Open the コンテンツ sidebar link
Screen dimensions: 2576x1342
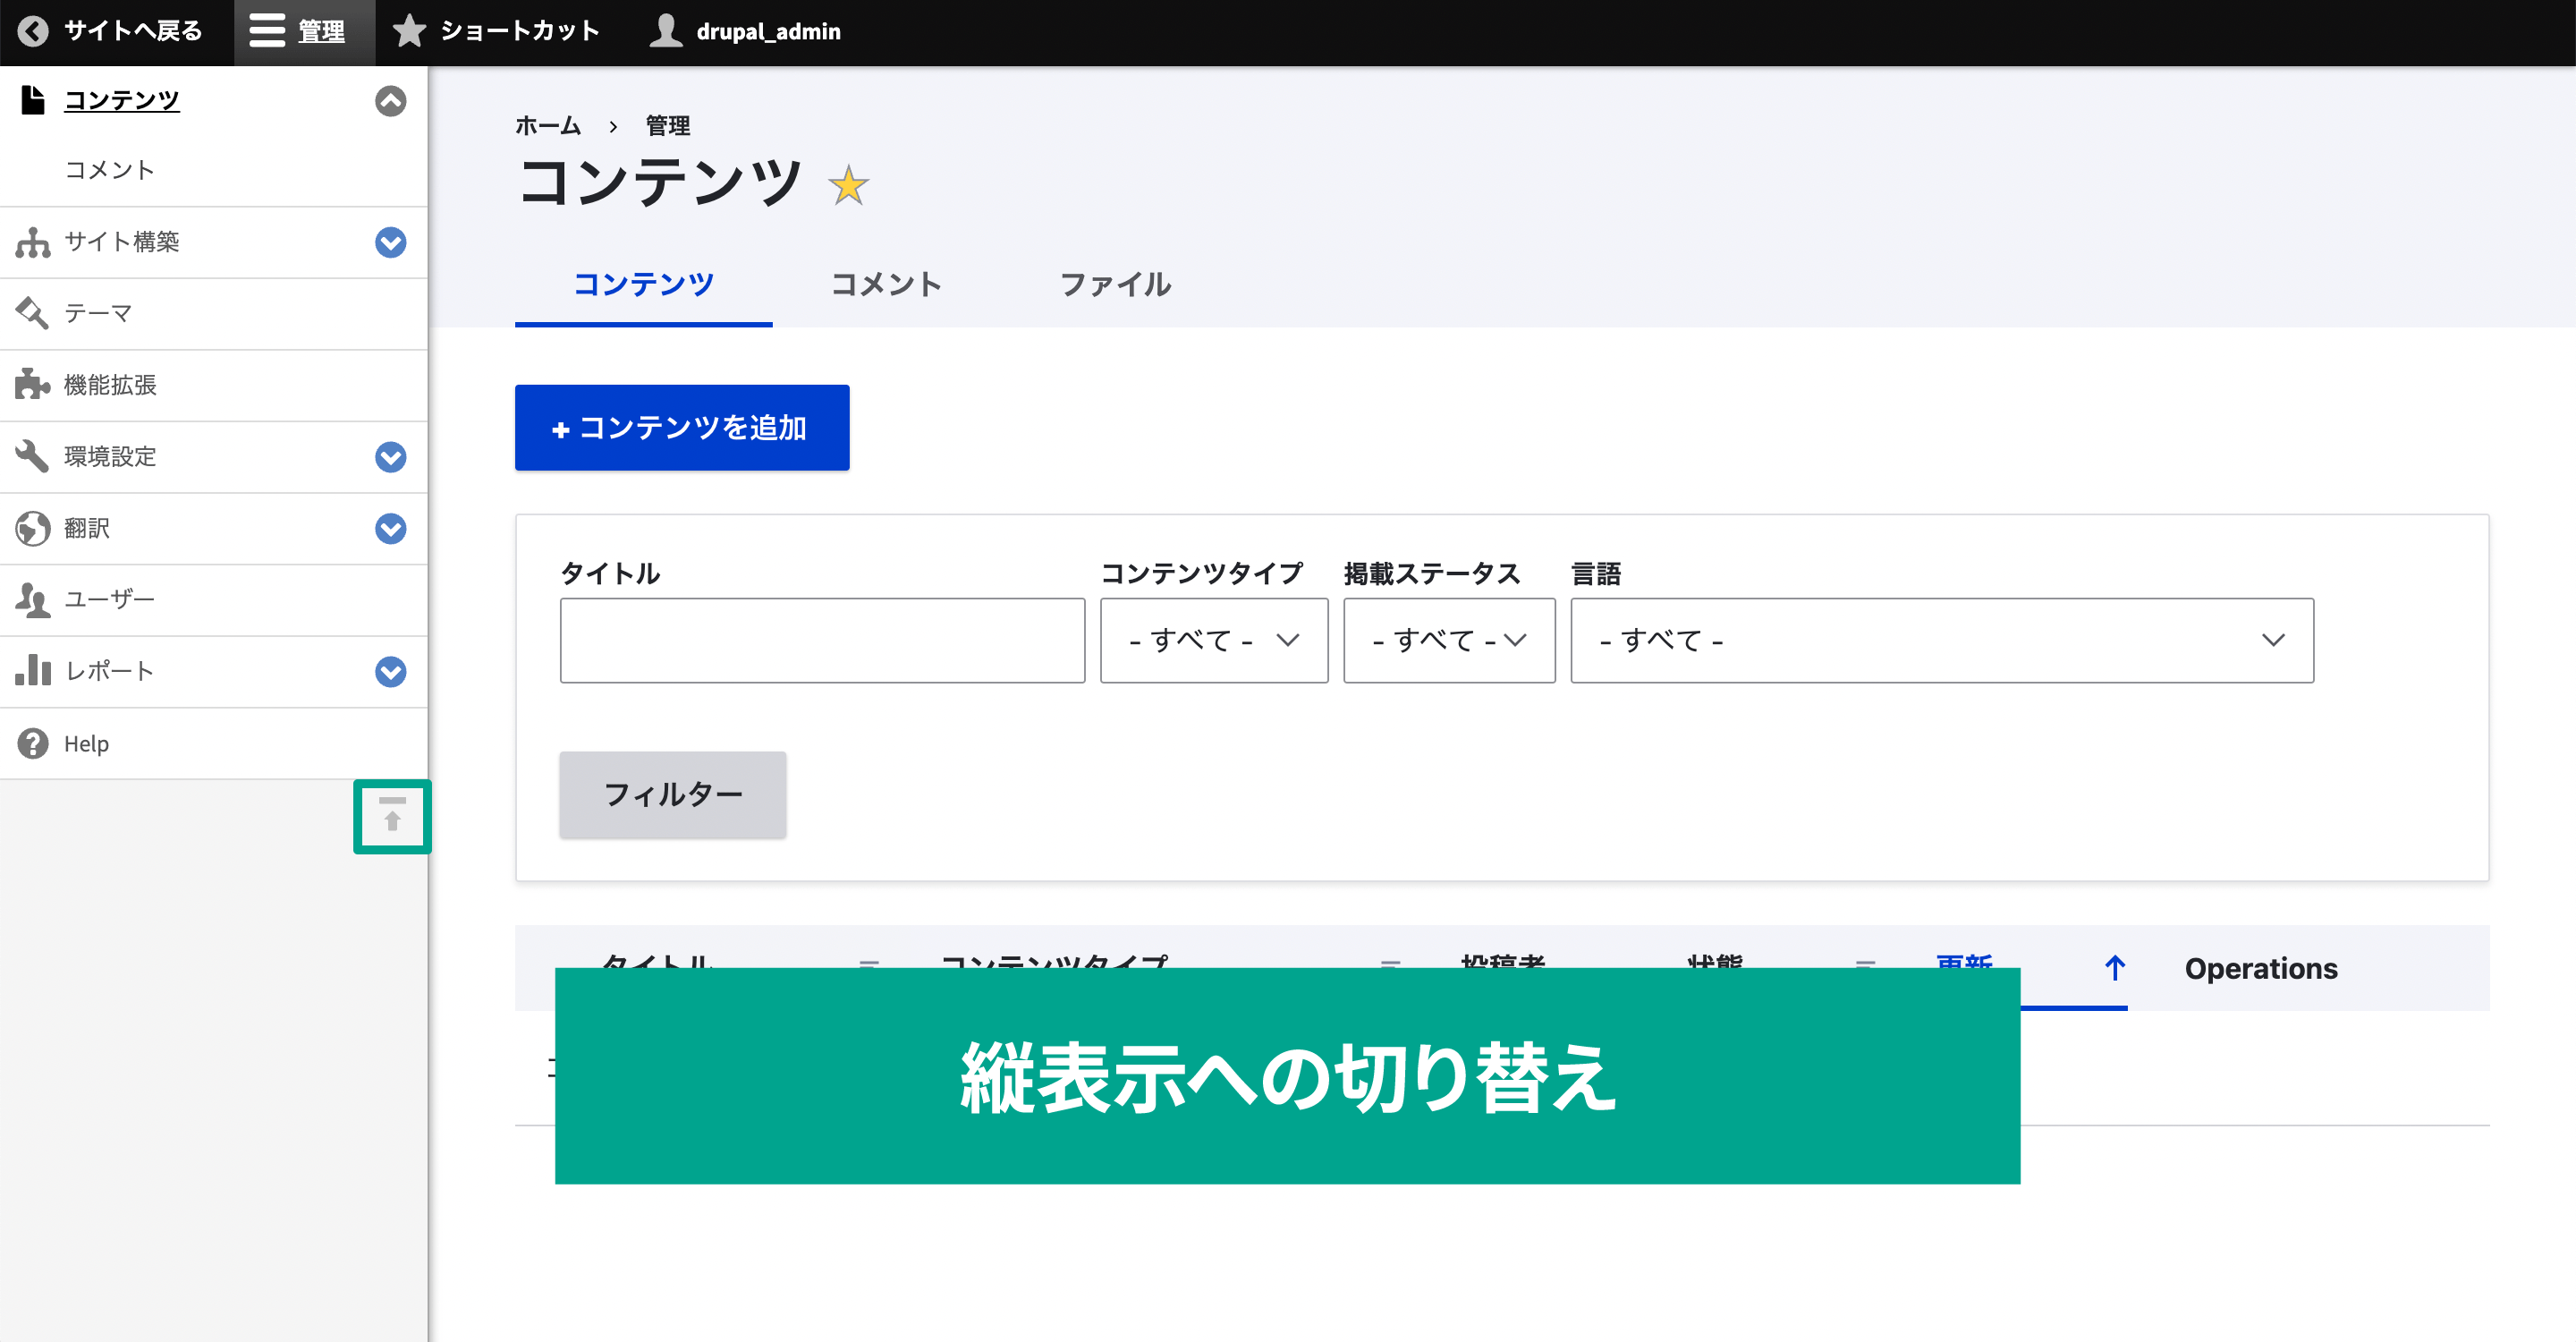(122, 101)
